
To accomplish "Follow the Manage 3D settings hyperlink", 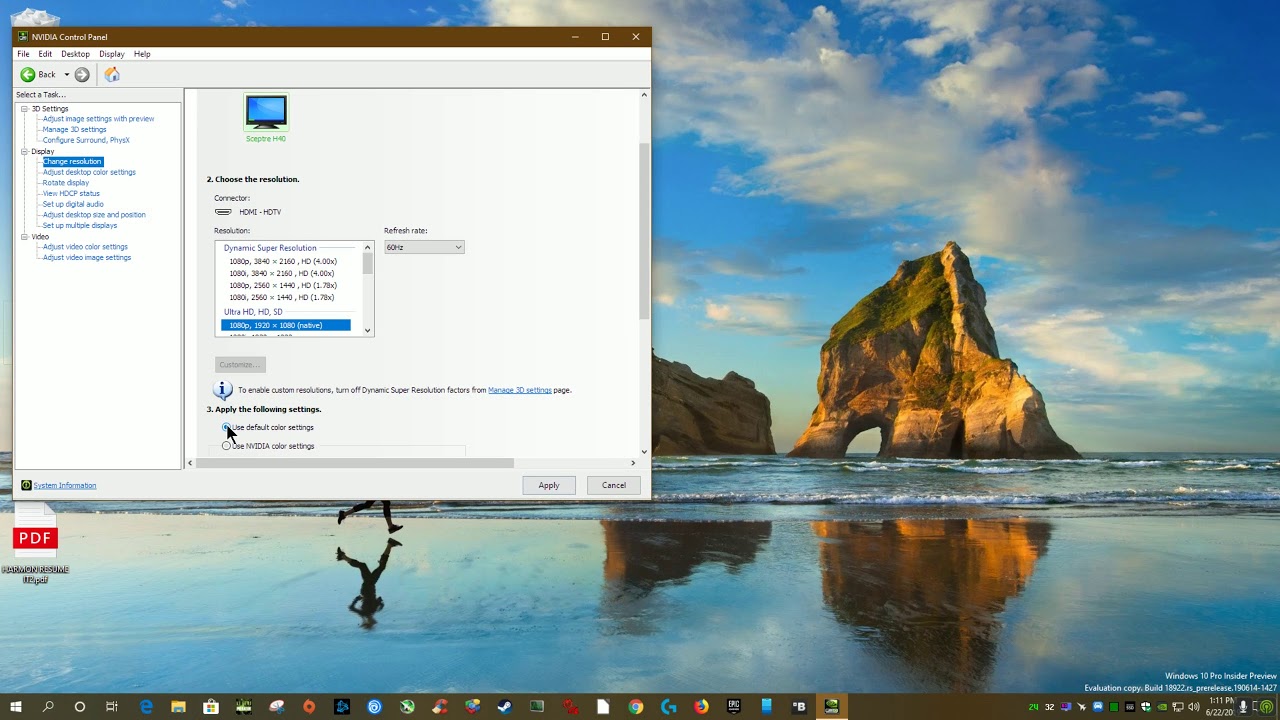I will coord(520,390).
